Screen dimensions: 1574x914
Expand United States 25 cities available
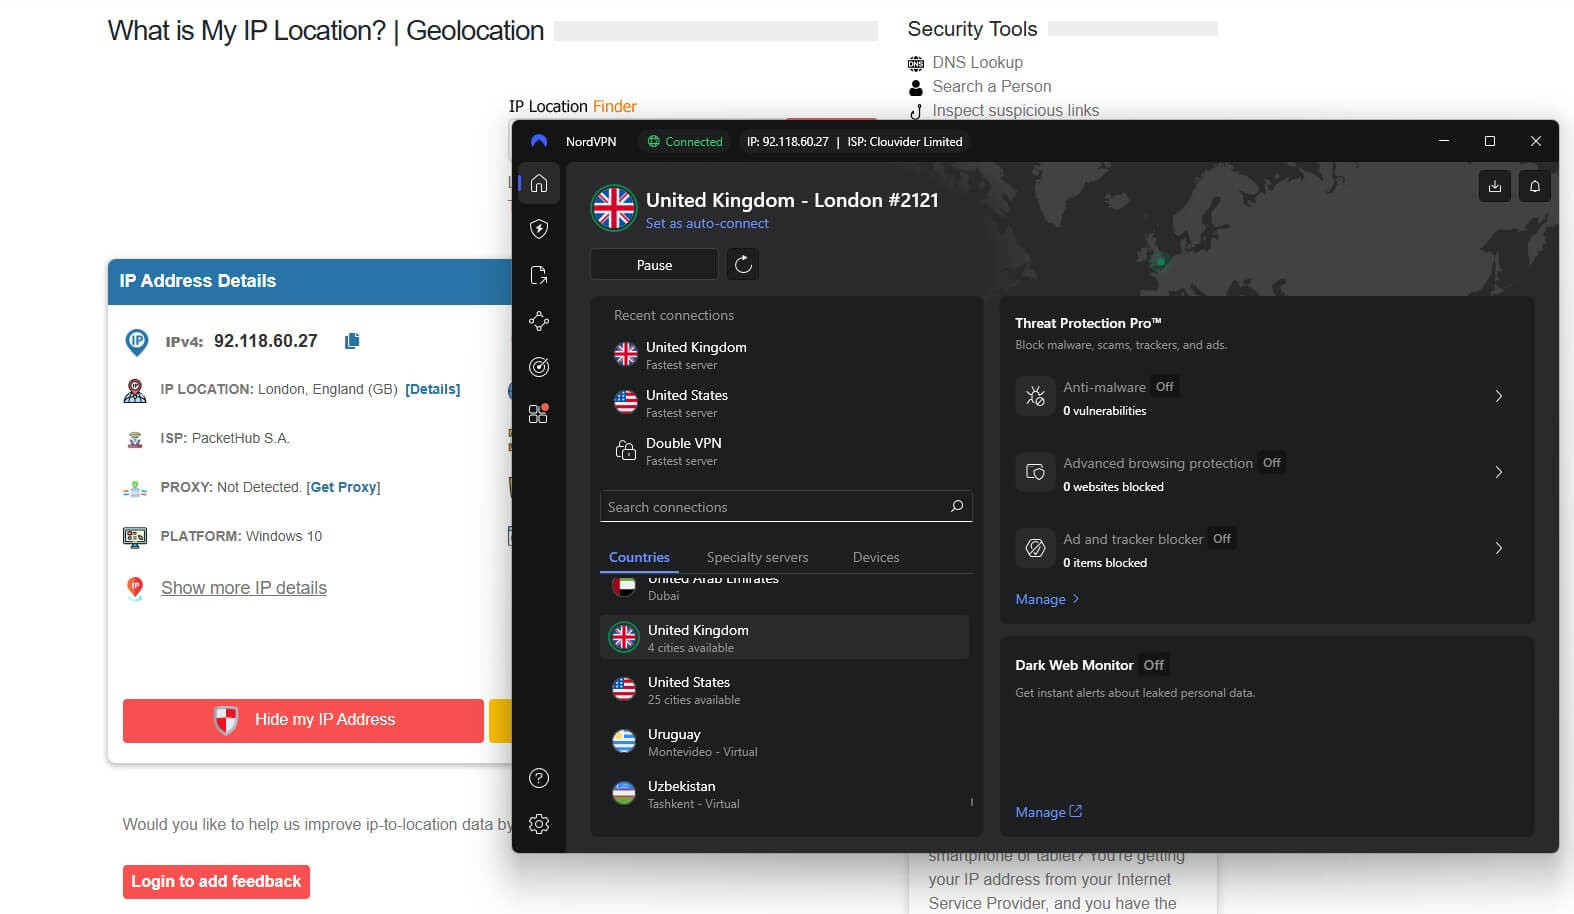pyautogui.click(x=784, y=689)
